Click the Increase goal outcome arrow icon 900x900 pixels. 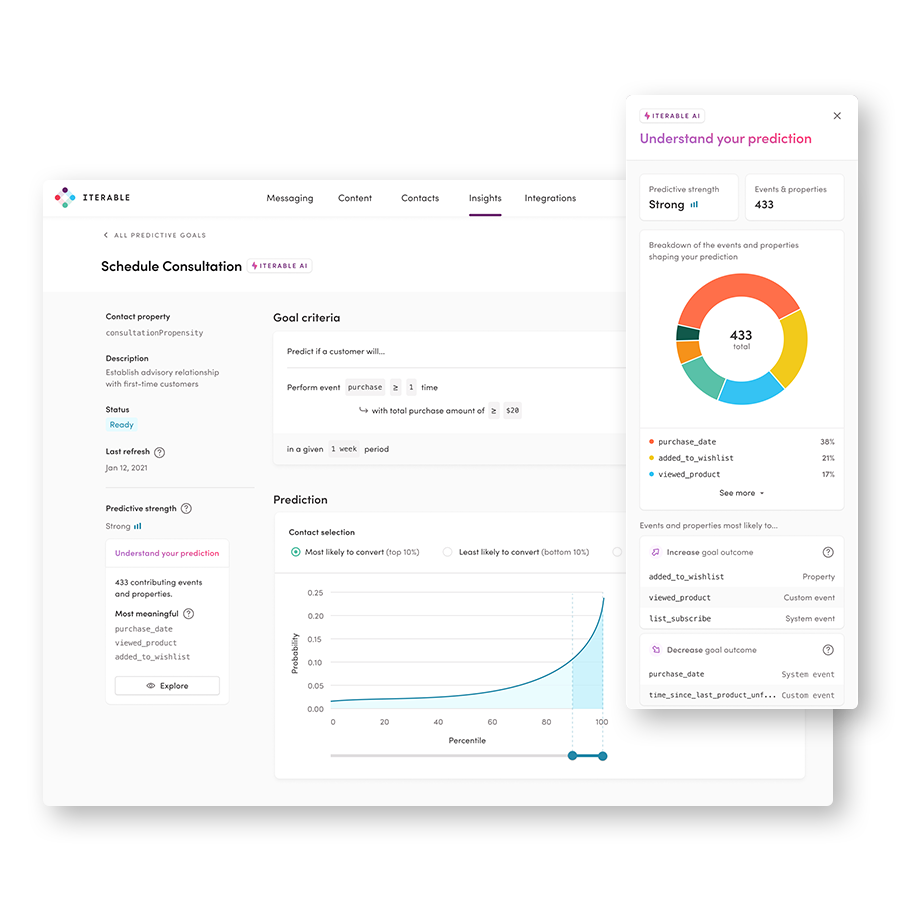pos(655,552)
